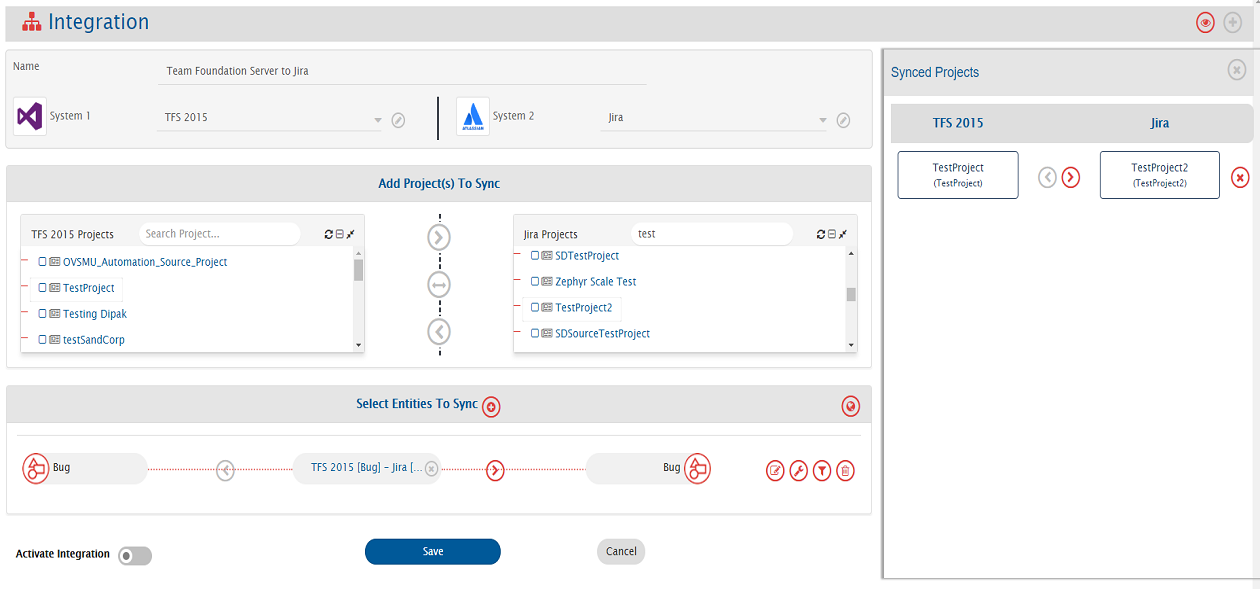This screenshot has width=1260, height=589.
Task: Click the TFS Search Project input field
Action: click(x=219, y=234)
